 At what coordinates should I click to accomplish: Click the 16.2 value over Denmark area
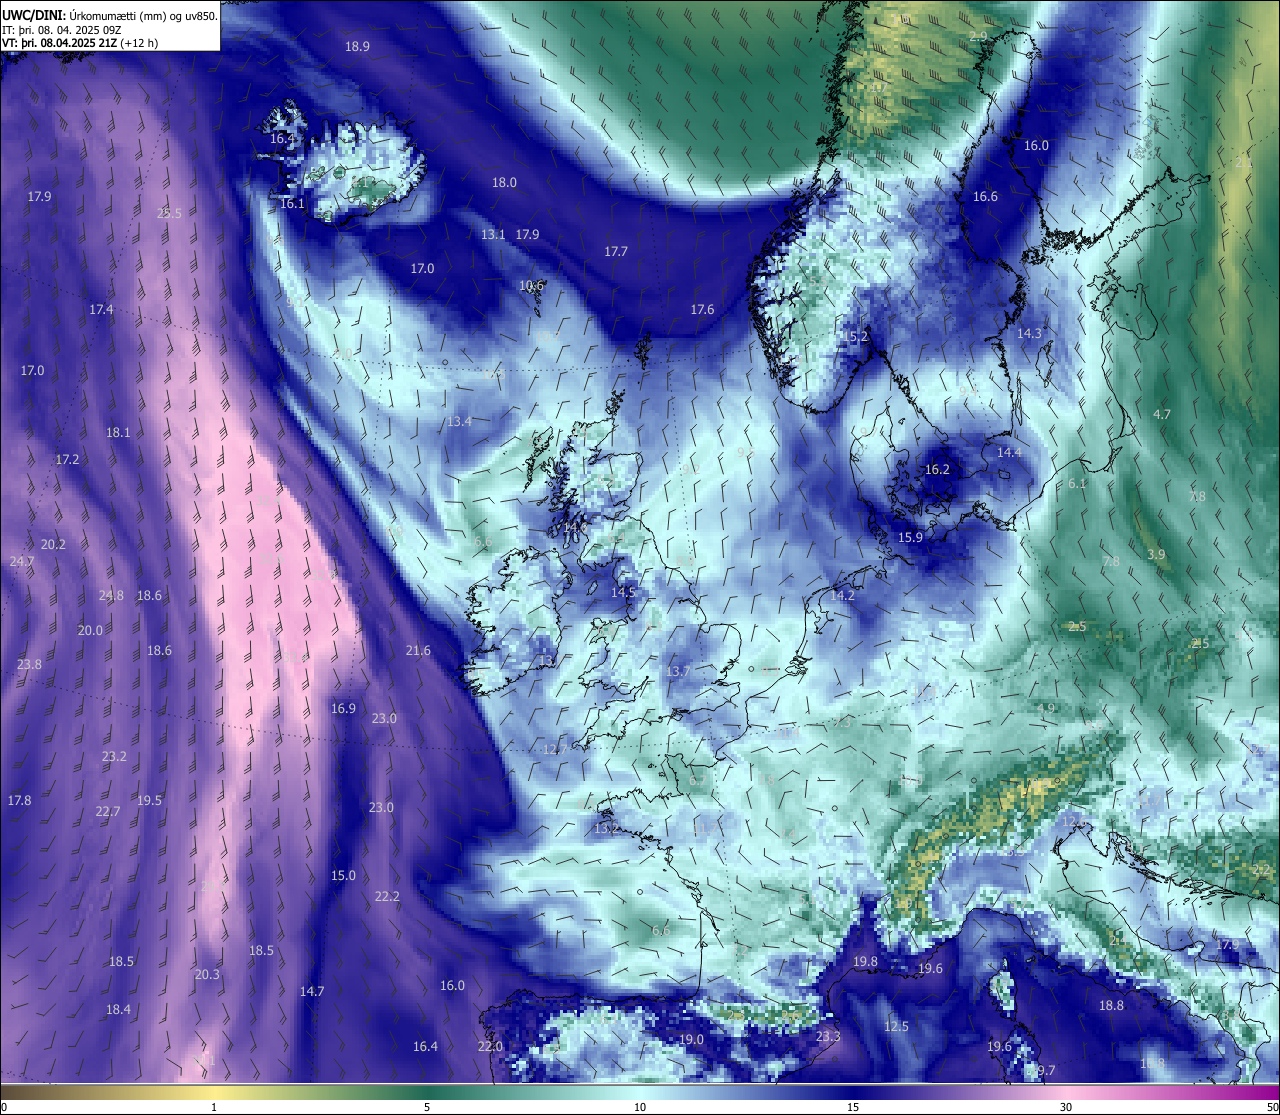point(937,470)
